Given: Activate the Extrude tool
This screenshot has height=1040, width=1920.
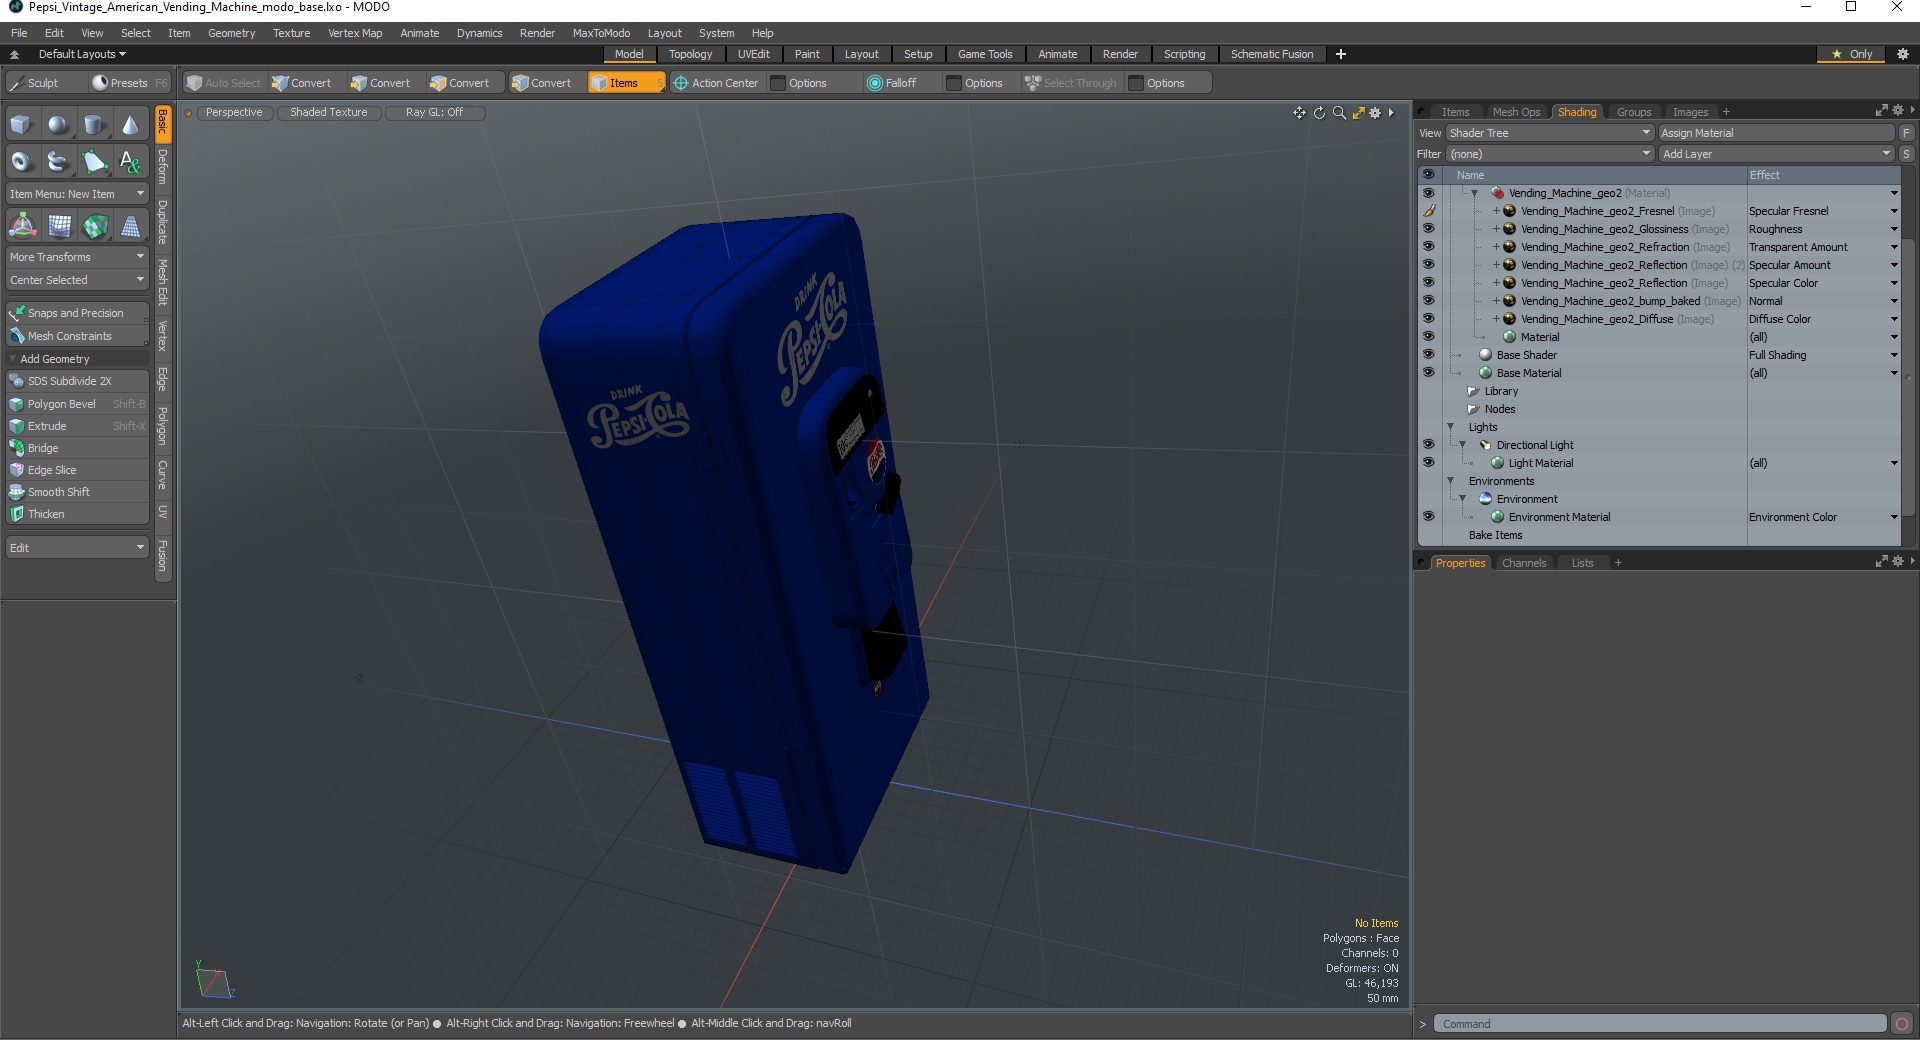Looking at the screenshot, I should [78, 426].
